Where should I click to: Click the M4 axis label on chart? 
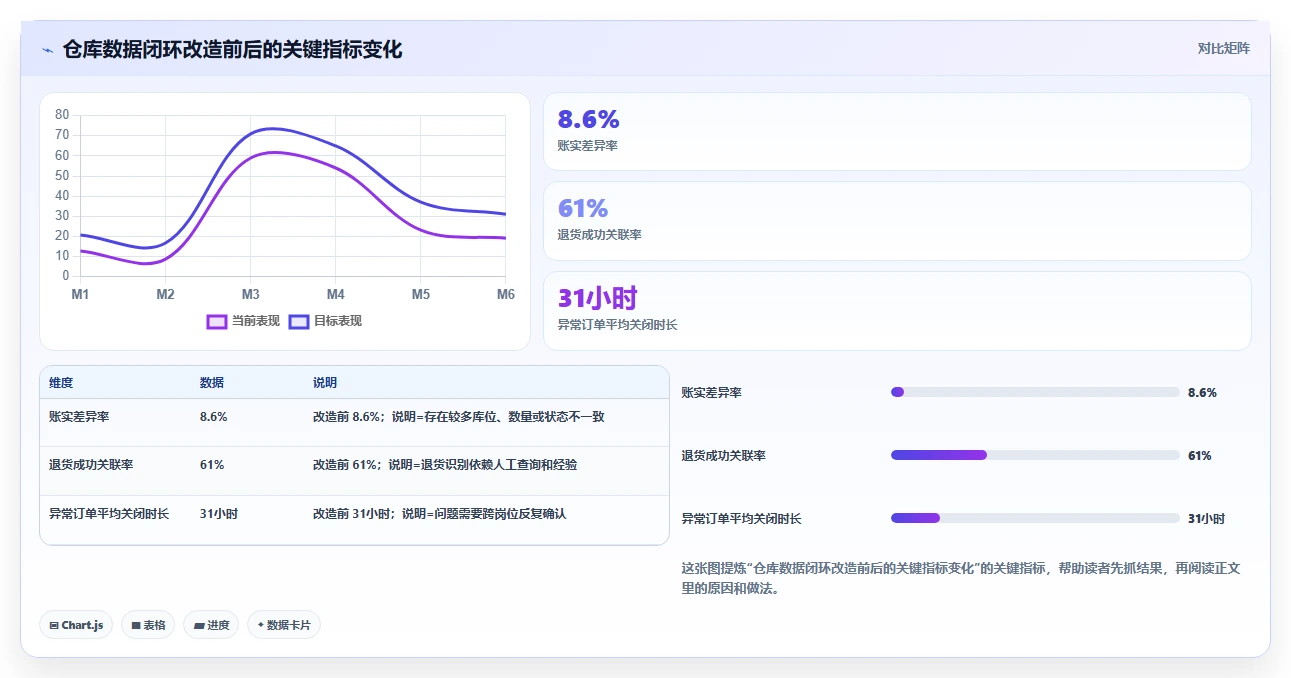tap(335, 294)
